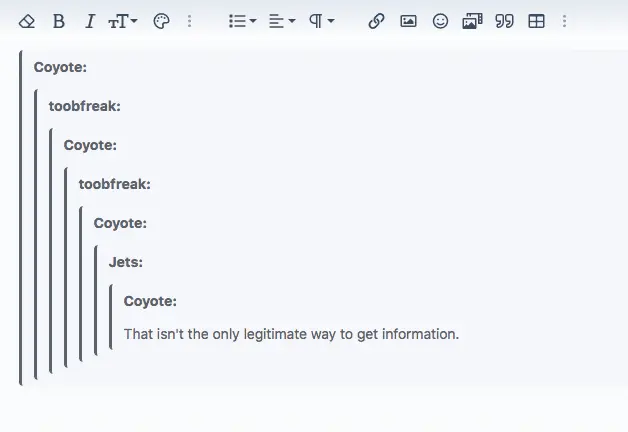Click the third-level 'Coyote:' quote header below first toobfreak
Image resolution: width=628 pixels, height=432 pixels.
click(90, 145)
